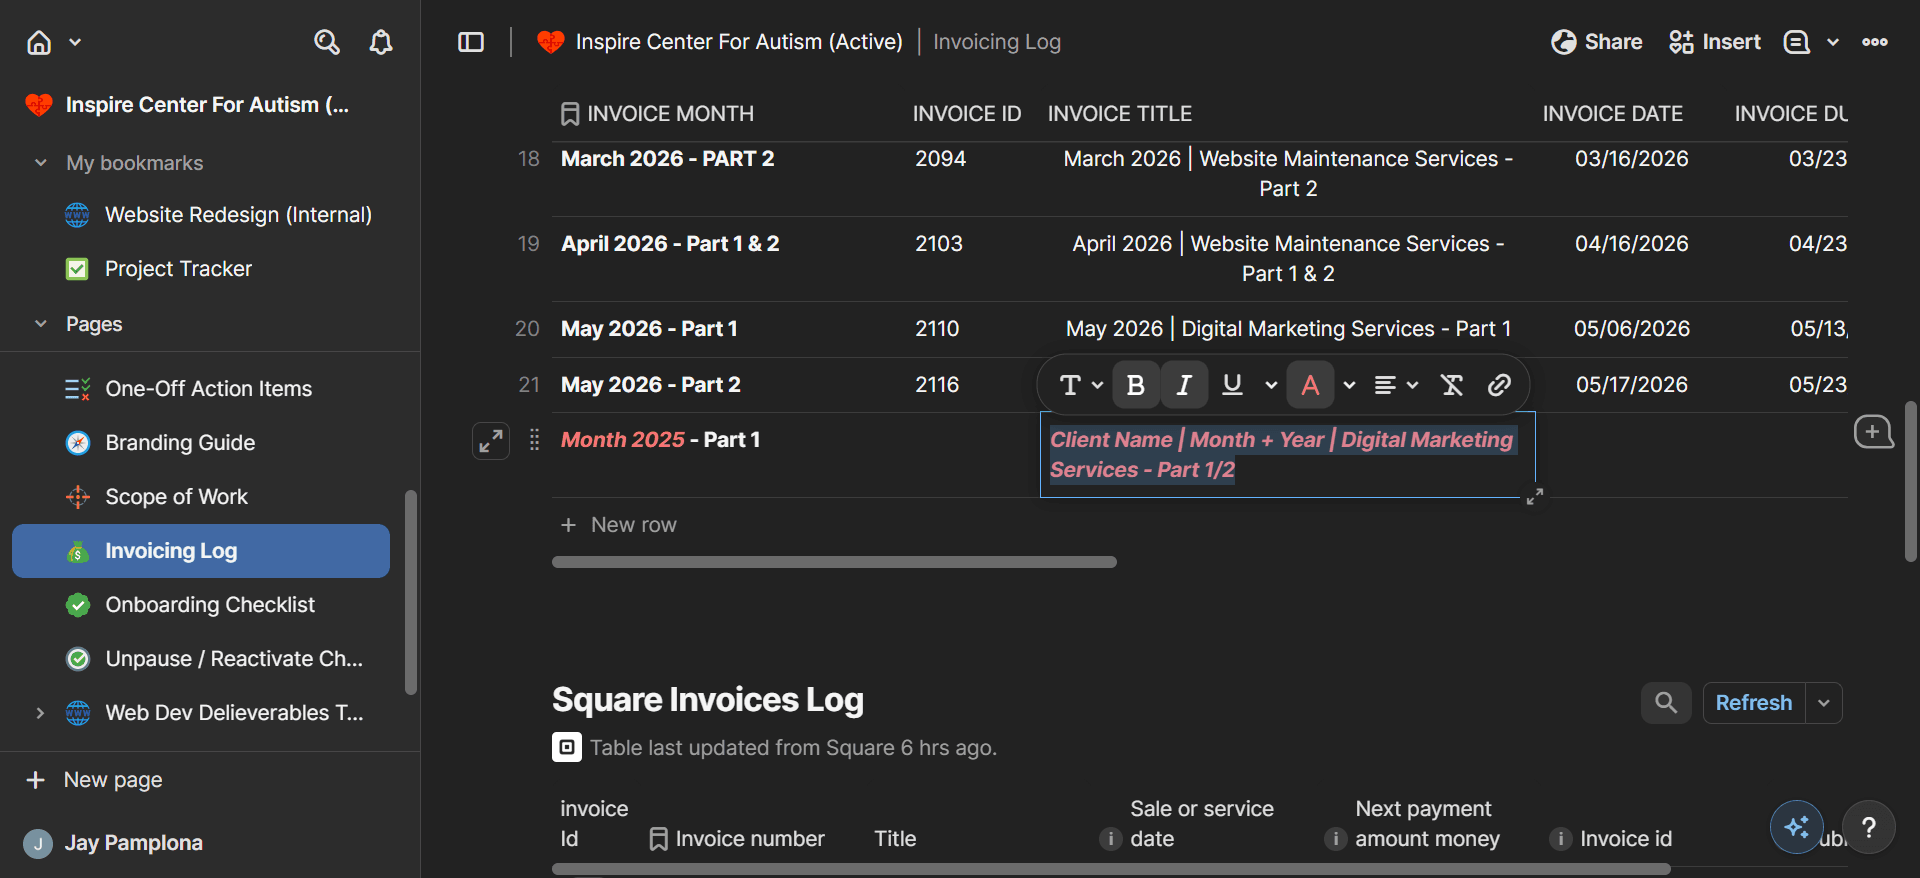Create a New page in sidebar
This screenshot has width=1920, height=878.
coord(94,780)
